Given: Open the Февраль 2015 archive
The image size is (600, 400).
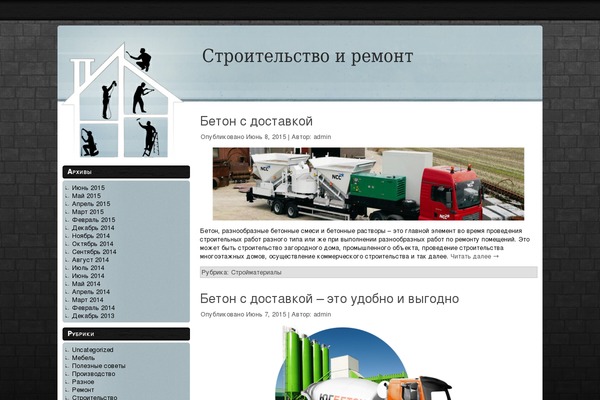Looking at the screenshot, I should coord(93,220).
